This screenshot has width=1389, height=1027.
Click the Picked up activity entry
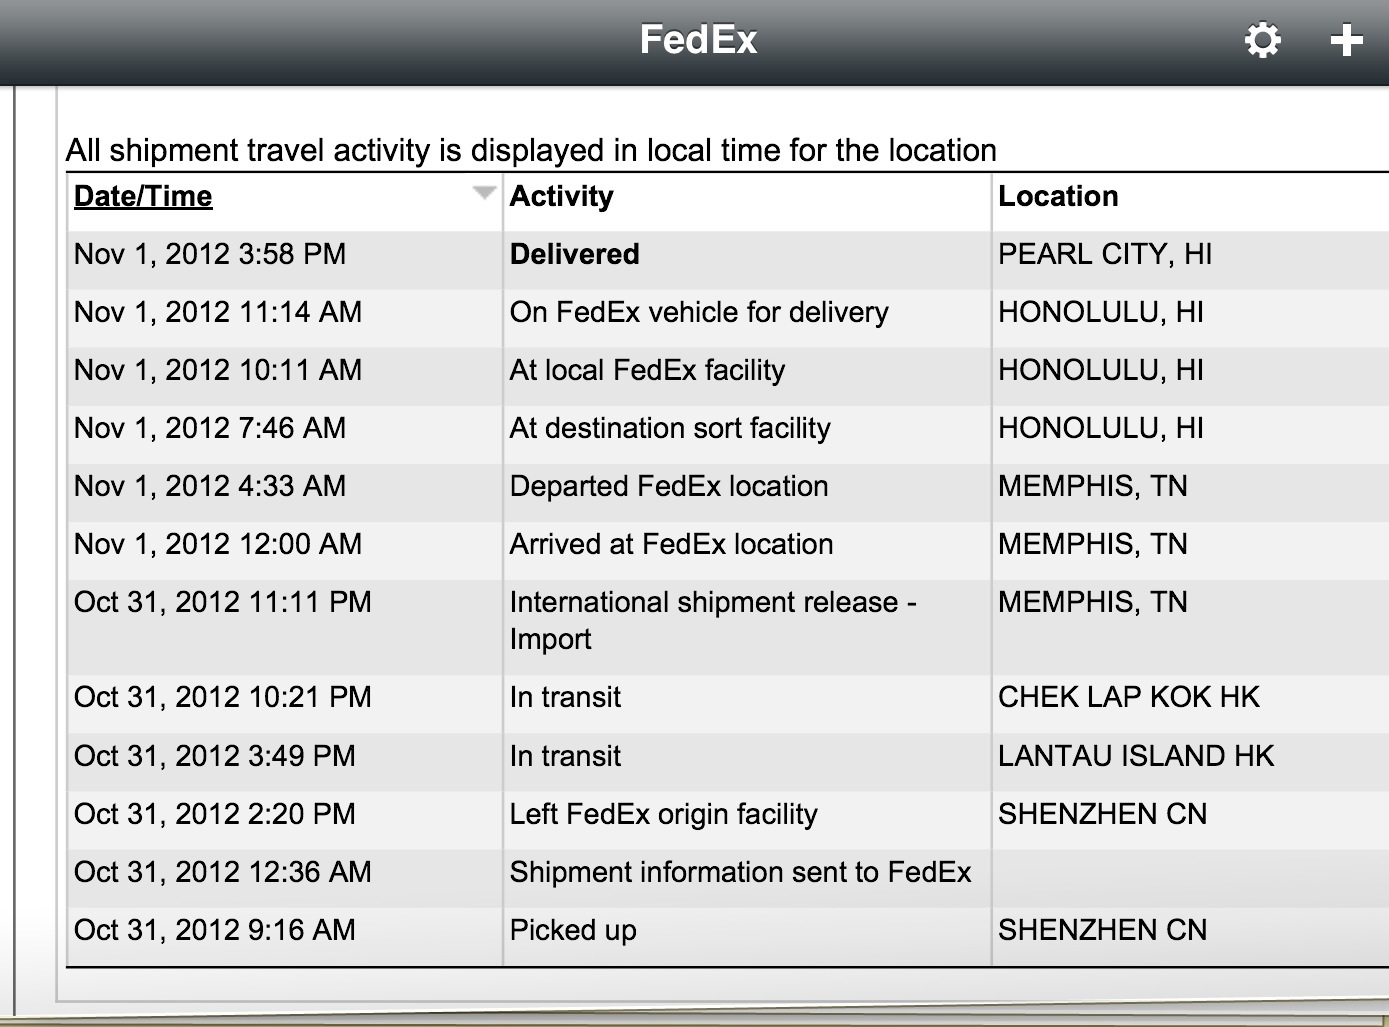[573, 930]
